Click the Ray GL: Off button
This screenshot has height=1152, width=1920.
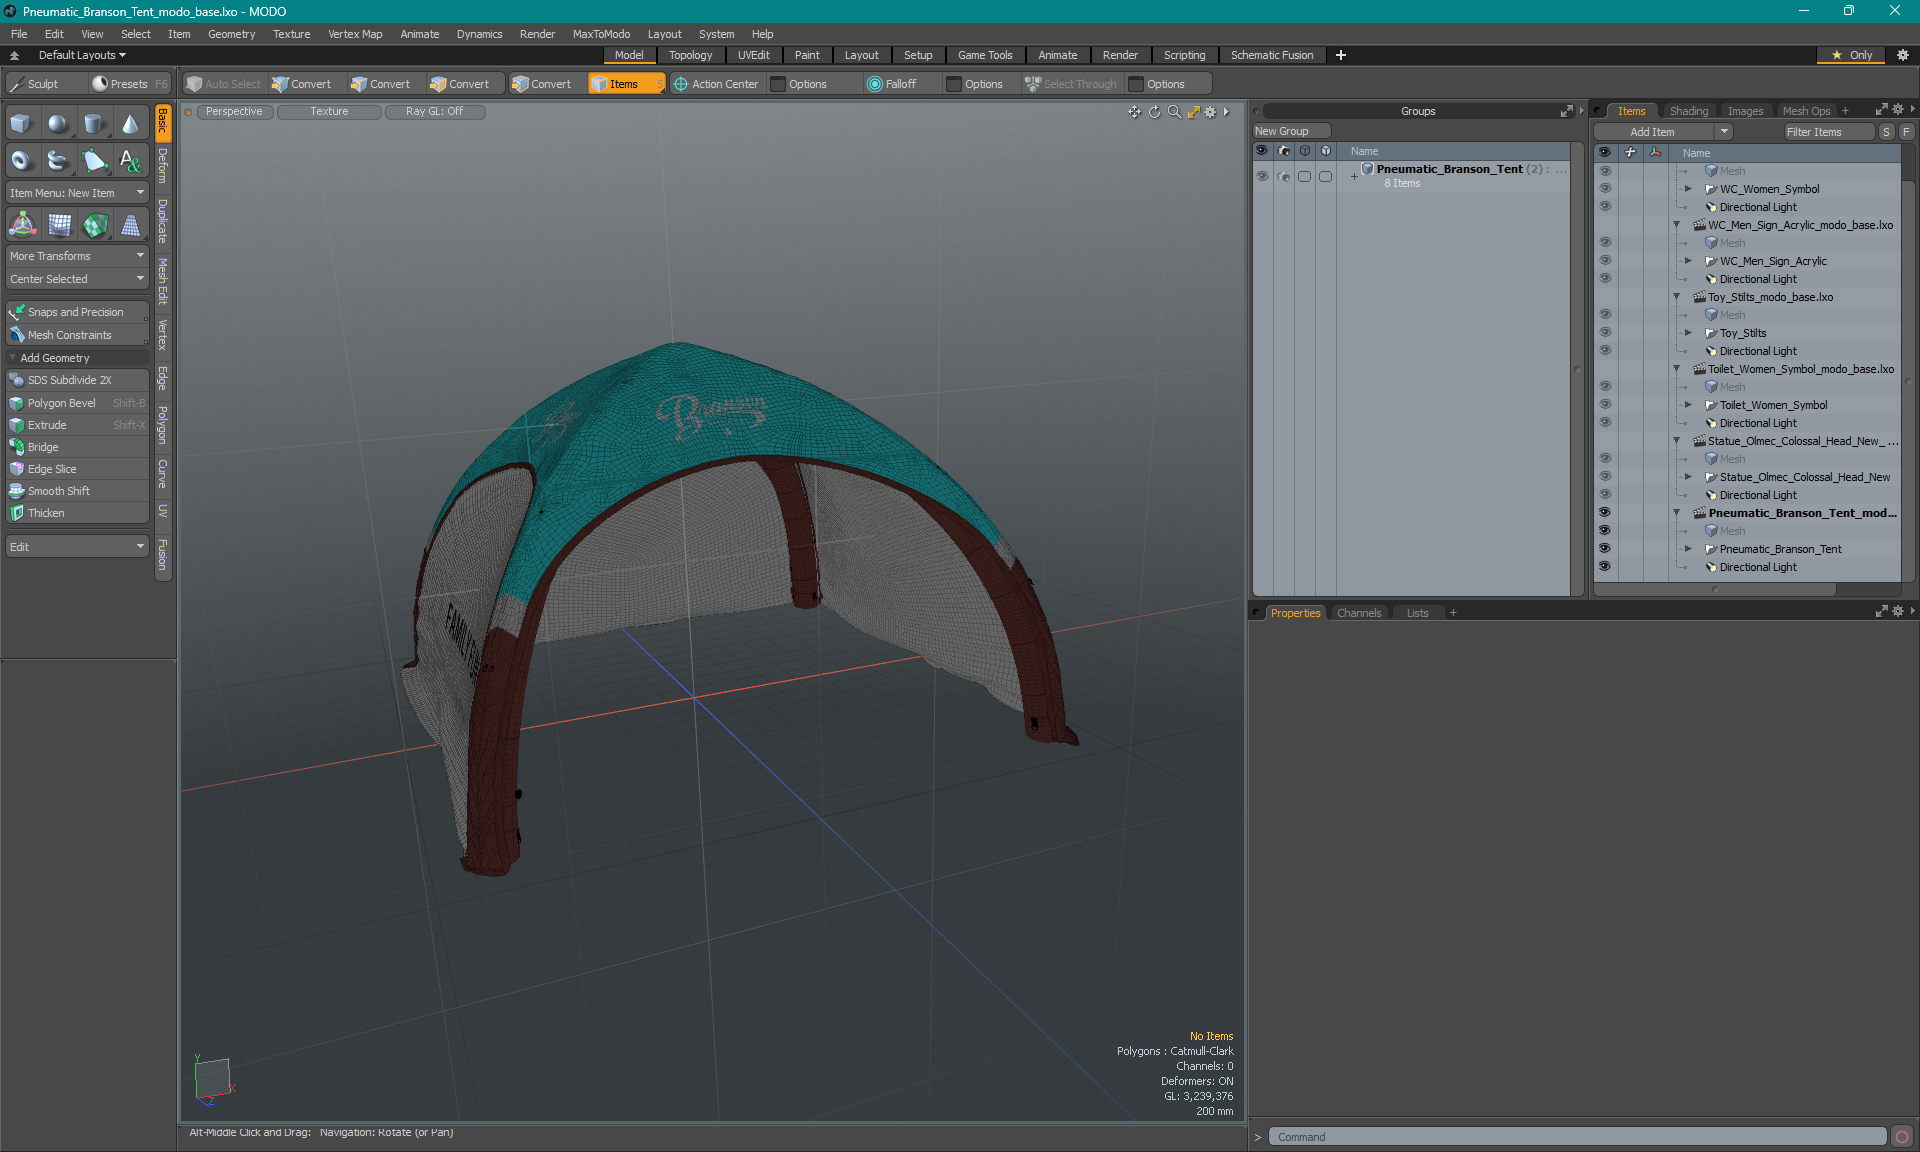[434, 112]
